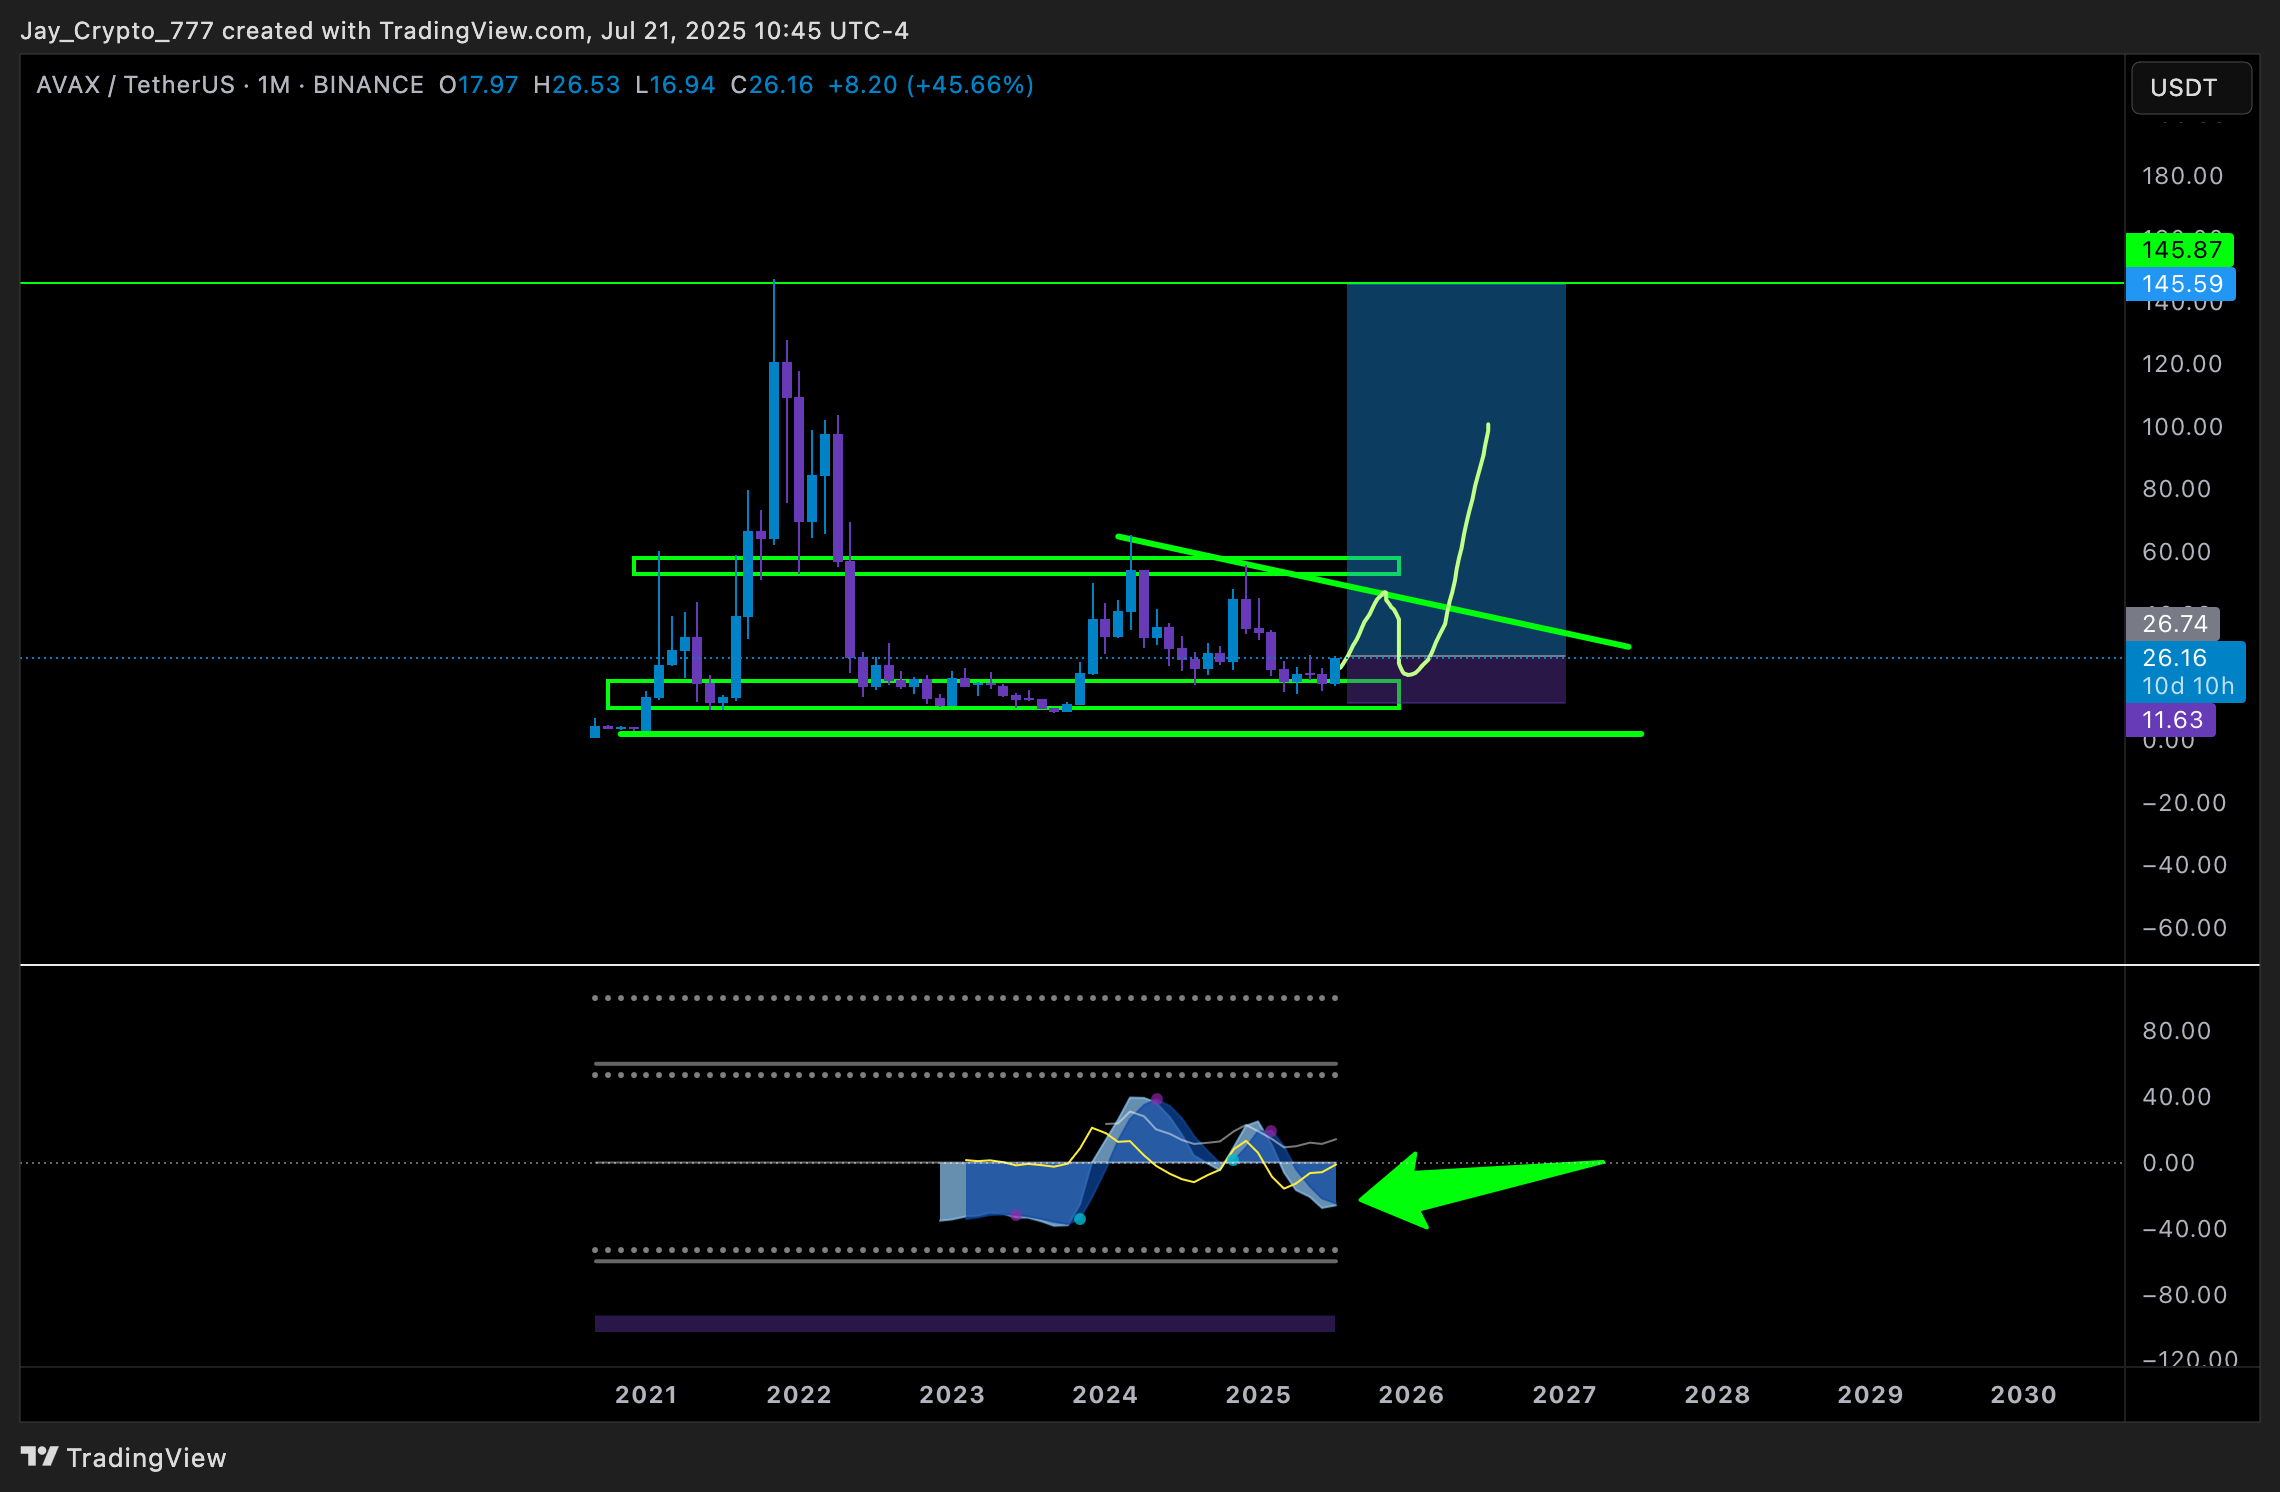Click the low value L16.94
2280x1492 pixels.
pos(675,85)
